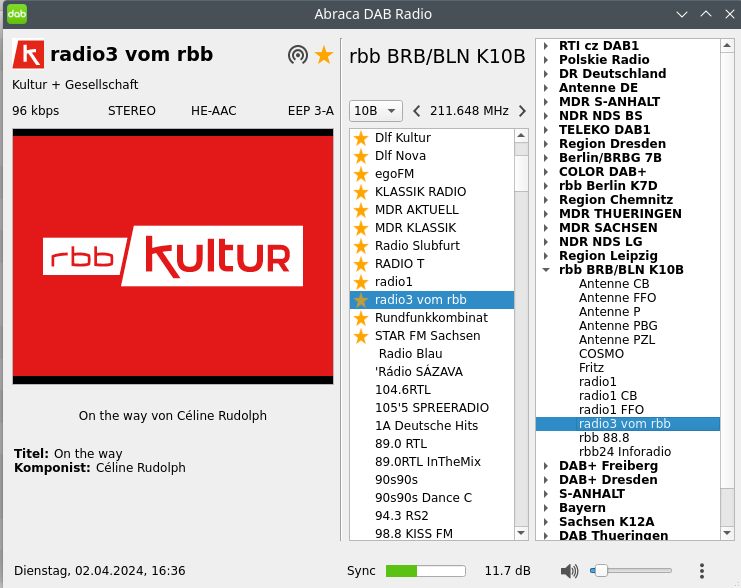Toggle the favorite star for KLASSIK RADIO

click(x=361, y=192)
